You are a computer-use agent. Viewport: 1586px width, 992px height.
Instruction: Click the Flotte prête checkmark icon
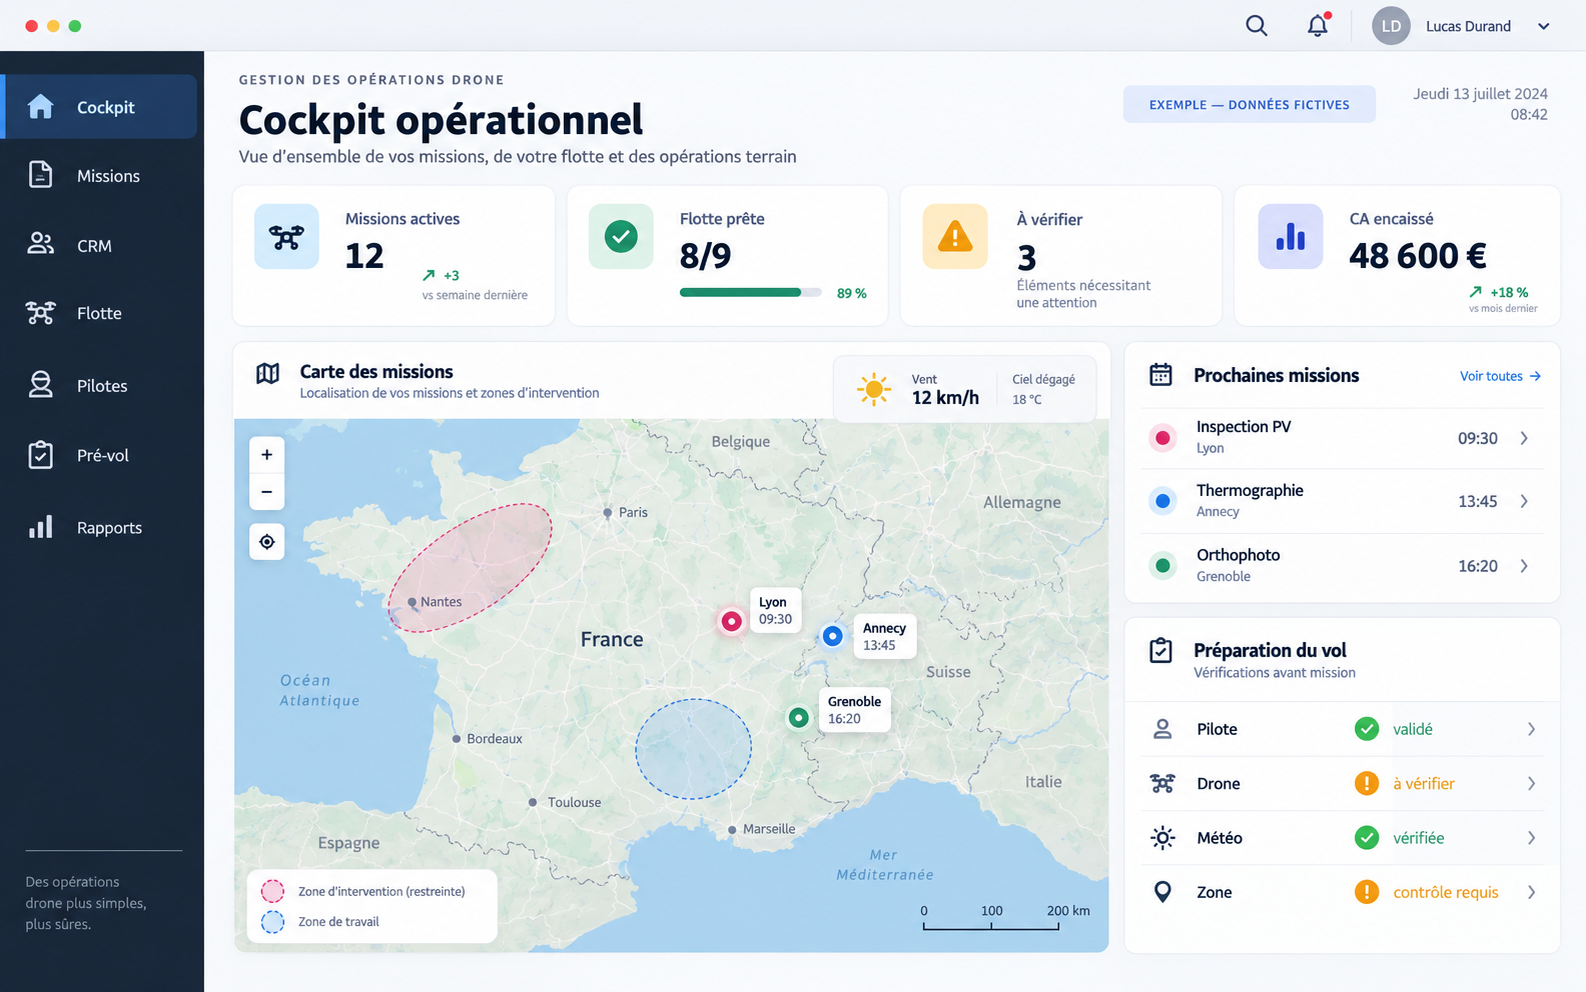point(621,237)
